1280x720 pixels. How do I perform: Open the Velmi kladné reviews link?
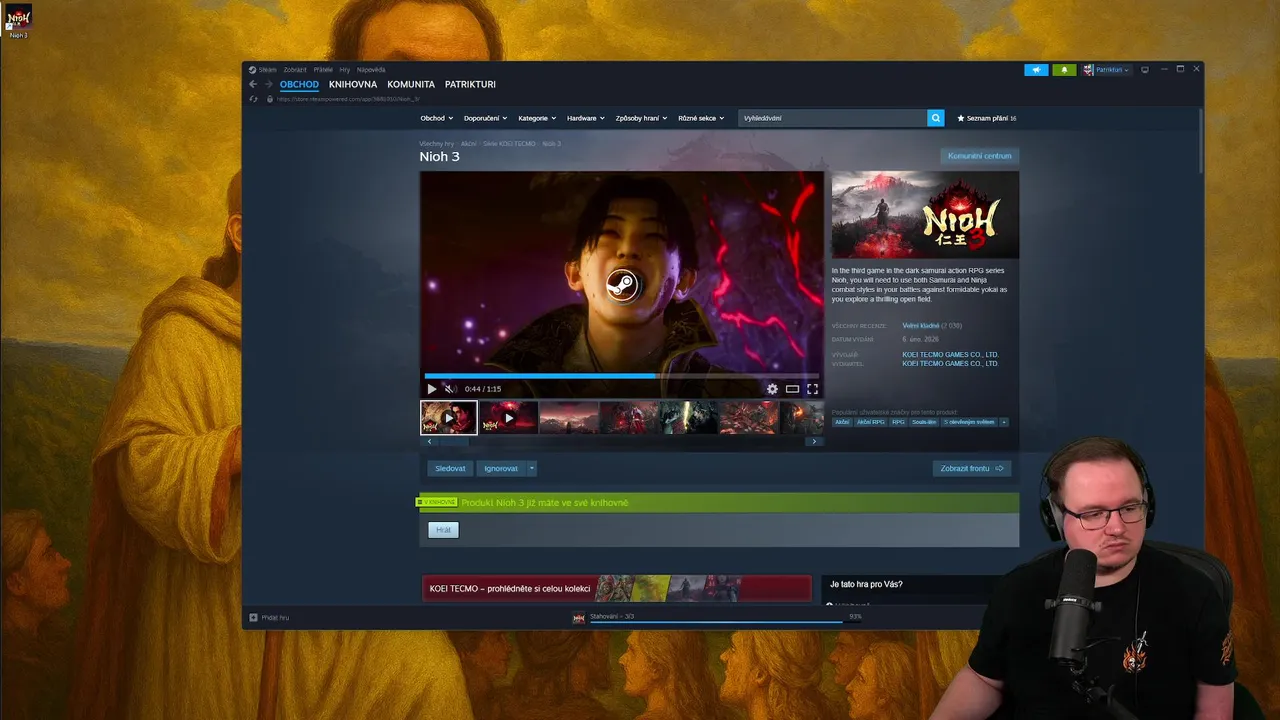tap(920, 326)
